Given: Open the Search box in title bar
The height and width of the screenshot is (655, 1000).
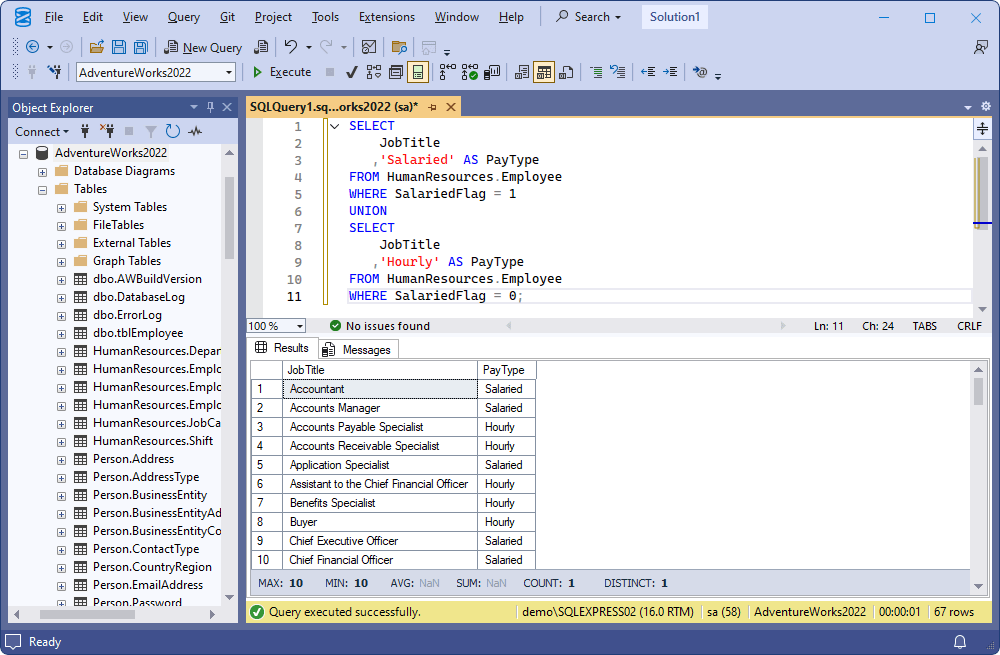Looking at the screenshot, I should (x=588, y=17).
